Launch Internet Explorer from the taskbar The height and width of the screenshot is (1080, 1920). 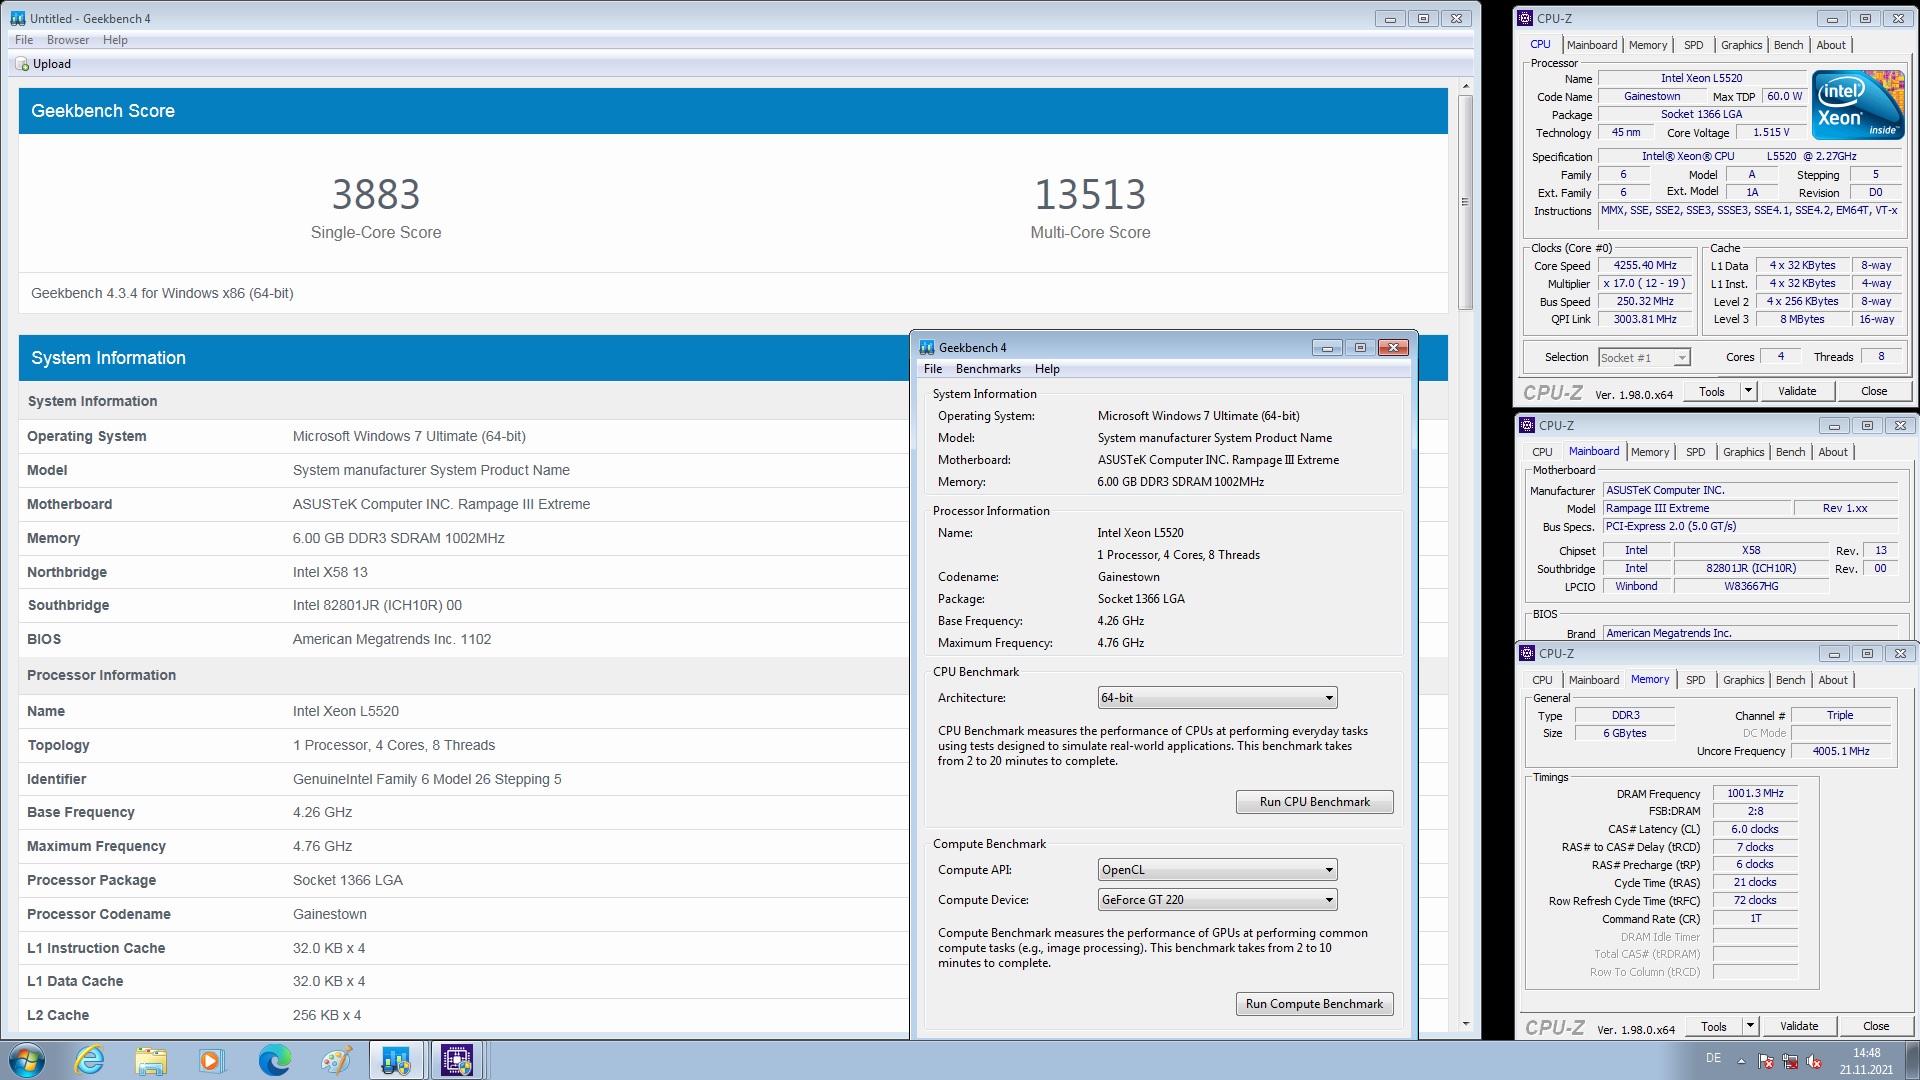click(90, 1060)
